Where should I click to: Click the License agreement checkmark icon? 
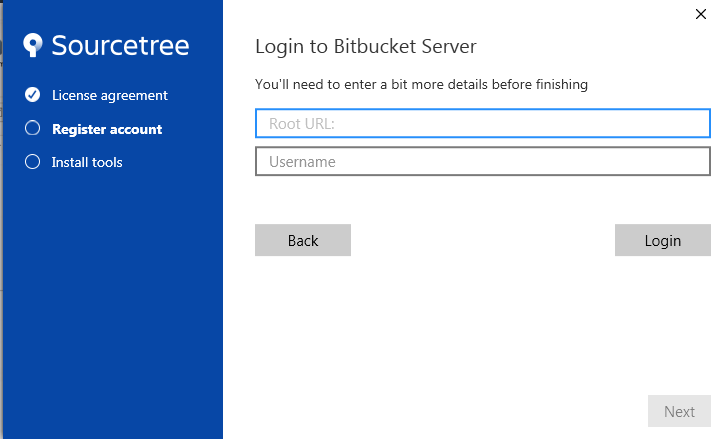pyautogui.click(x=32, y=94)
